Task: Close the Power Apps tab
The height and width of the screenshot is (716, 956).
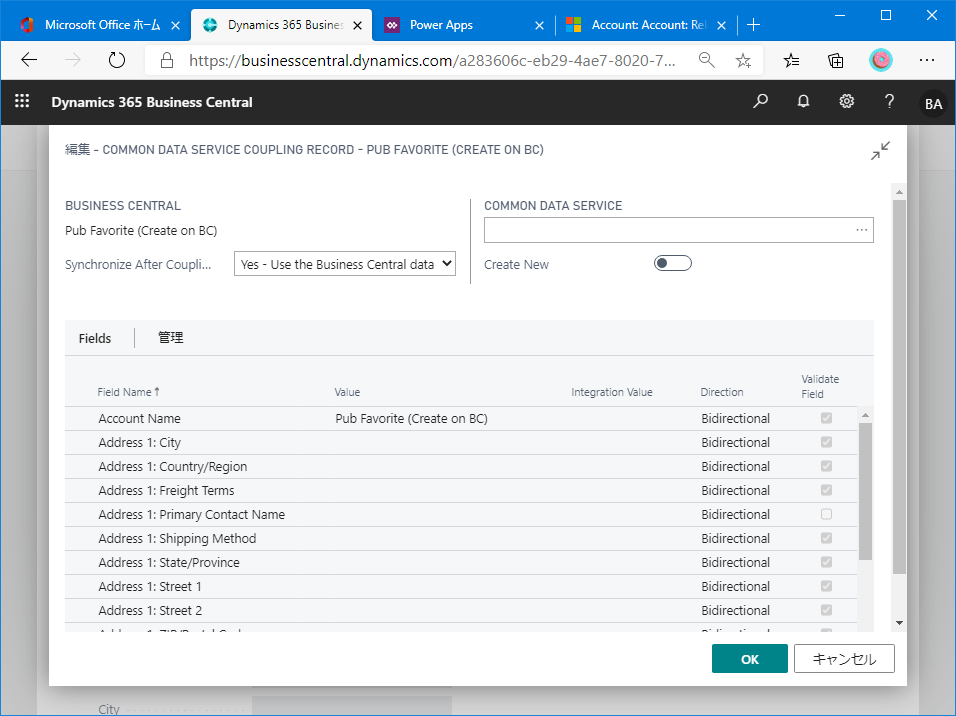Action: pos(539,25)
